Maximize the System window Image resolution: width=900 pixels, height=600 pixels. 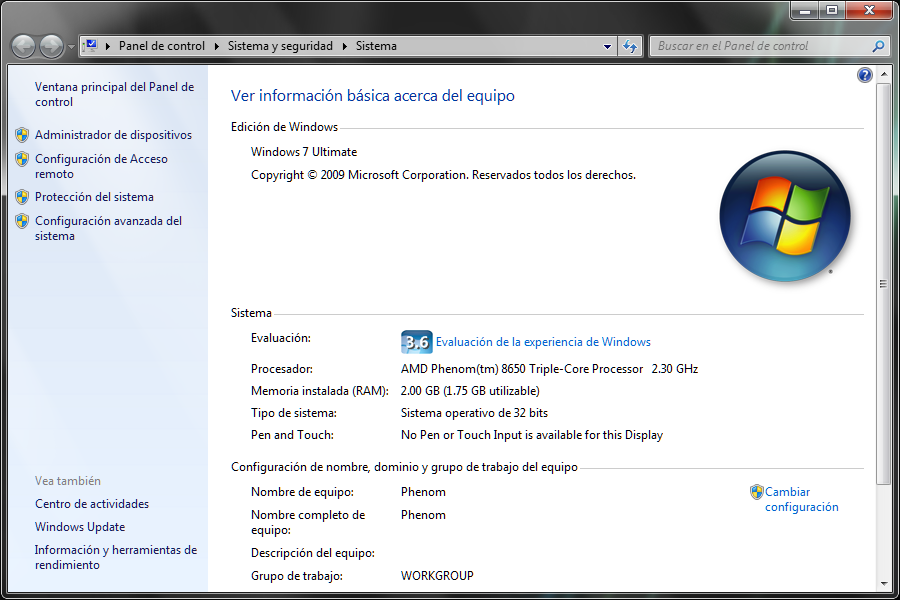832,10
